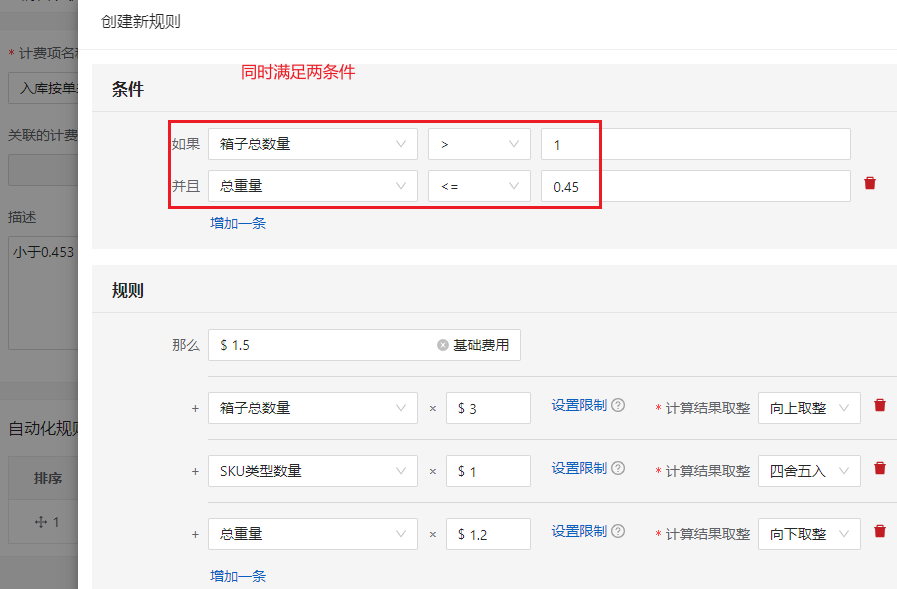Open the 箱子总数量 rule factor dropdown

coord(313,408)
